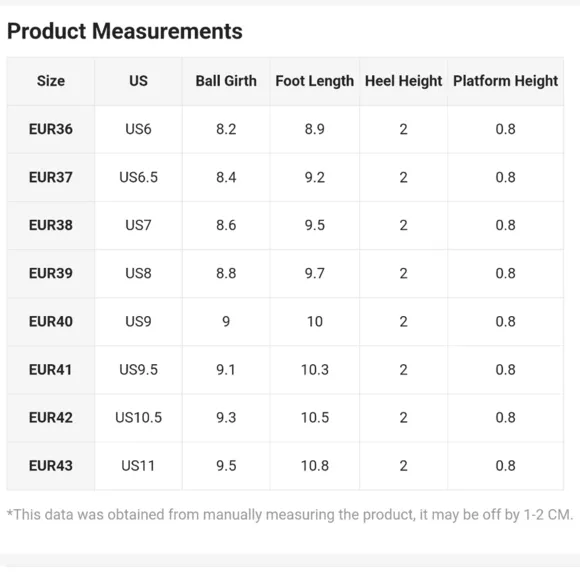This screenshot has height=580, width=580.
Task: Select the EUR36 size row label
Action: click(51, 129)
